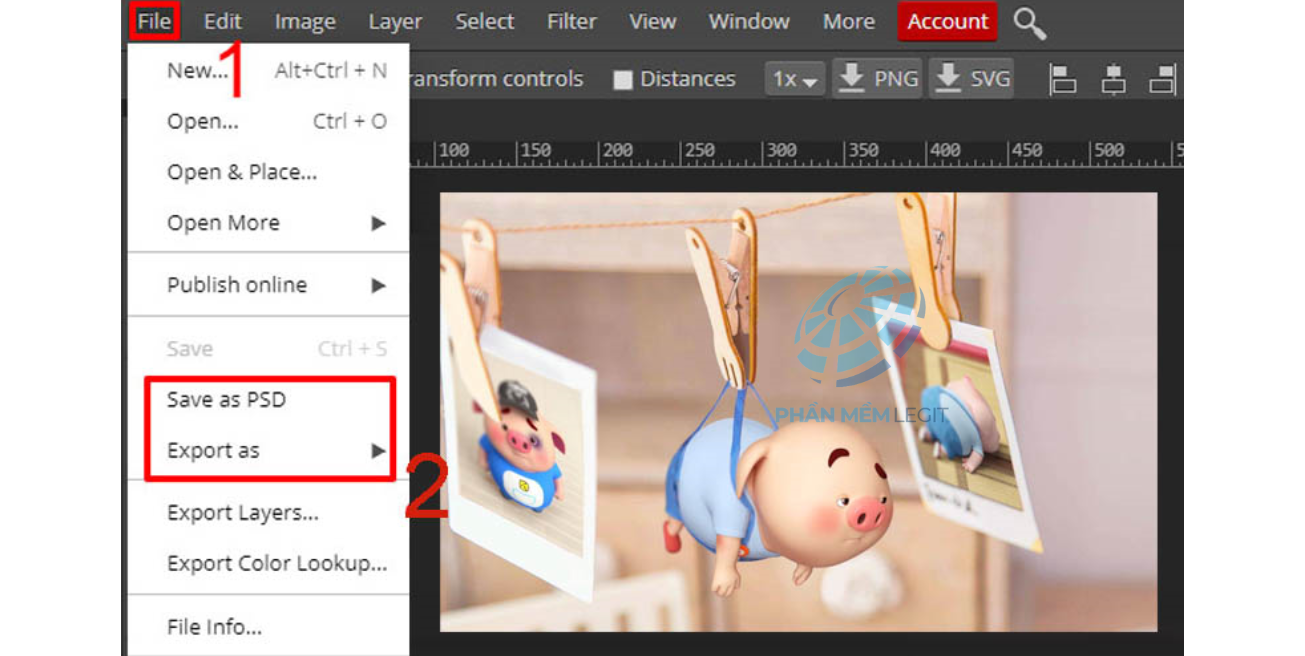1305x656 pixels.
Task: Open the More menu
Action: (849, 21)
